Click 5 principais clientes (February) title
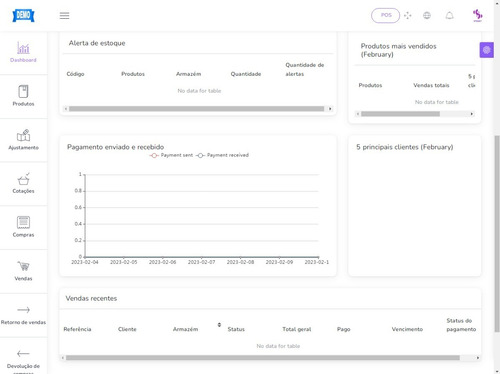Image resolution: width=500 pixels, height=374 pixels. tap(405, 147)
